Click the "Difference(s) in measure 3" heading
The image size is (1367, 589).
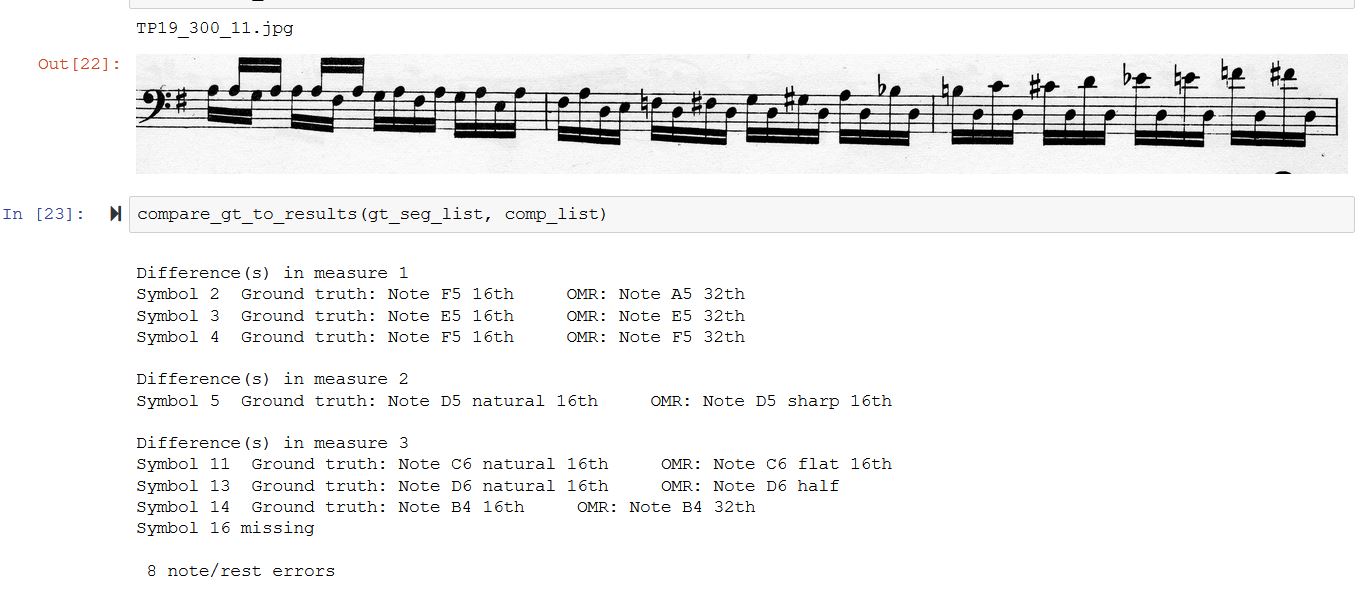272,443
